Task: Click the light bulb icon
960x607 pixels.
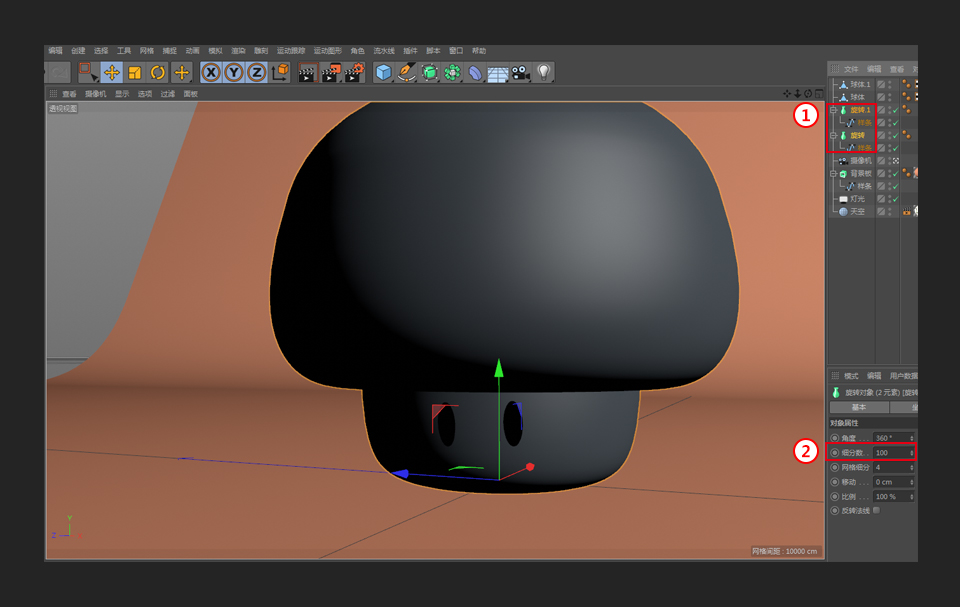Action: tap(543, 72)
